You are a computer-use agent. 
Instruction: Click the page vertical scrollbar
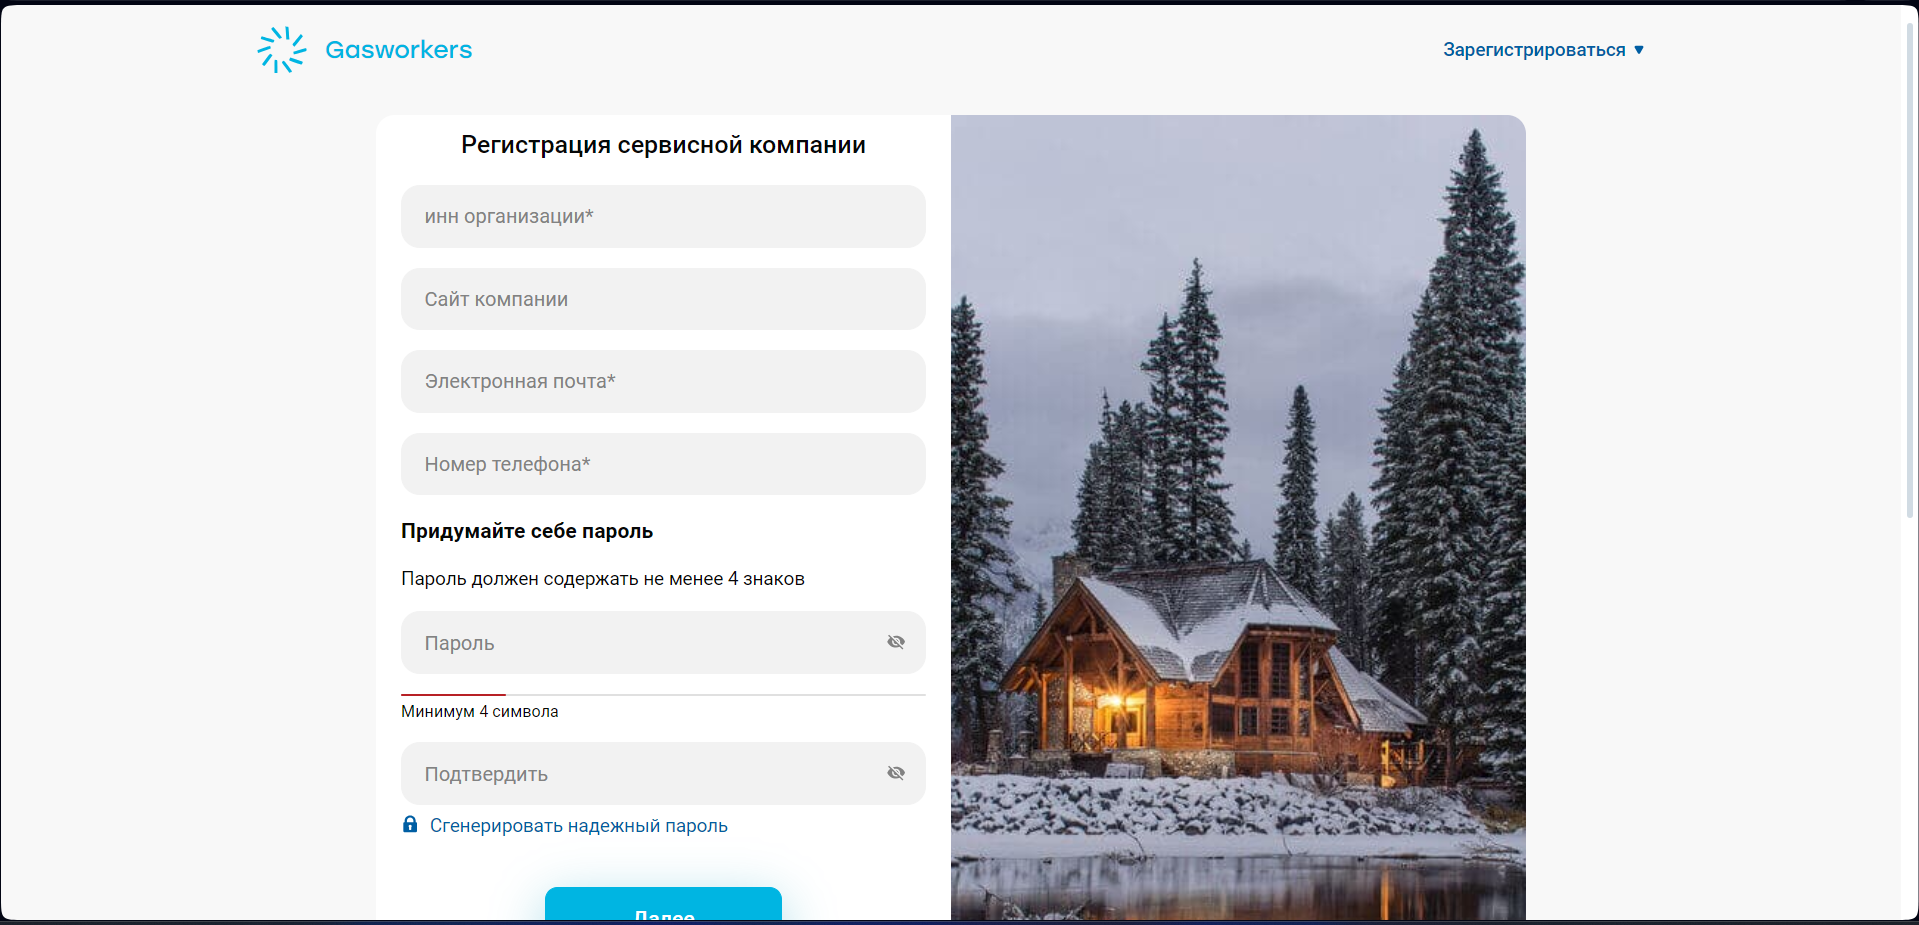coord(1910,270)
